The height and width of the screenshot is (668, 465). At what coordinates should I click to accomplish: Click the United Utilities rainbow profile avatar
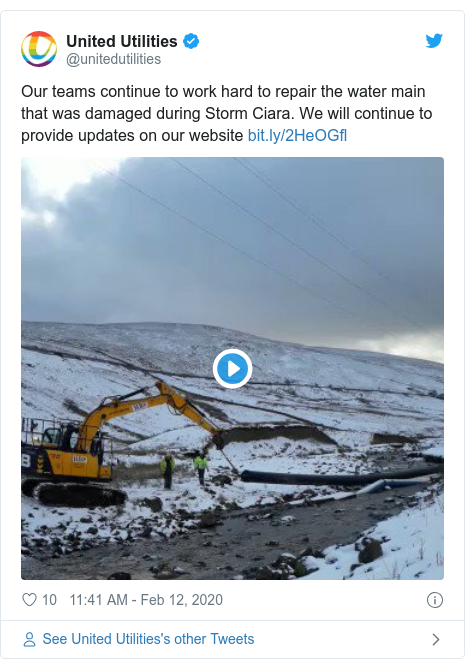pos(39,49)
